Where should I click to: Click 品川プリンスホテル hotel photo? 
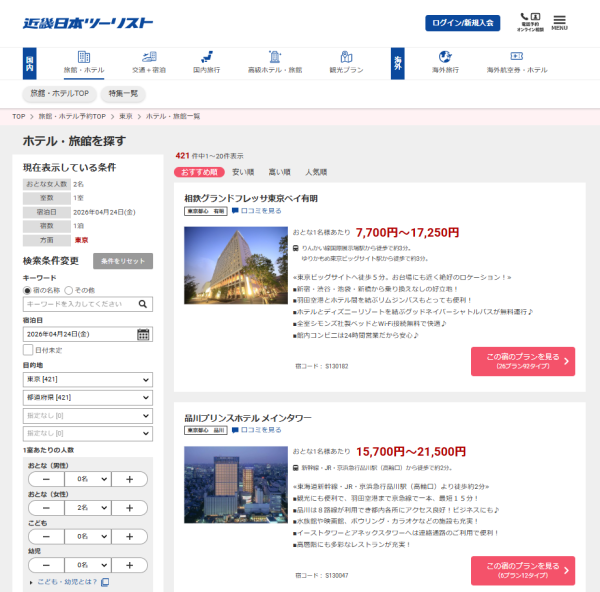click(236, 485)
